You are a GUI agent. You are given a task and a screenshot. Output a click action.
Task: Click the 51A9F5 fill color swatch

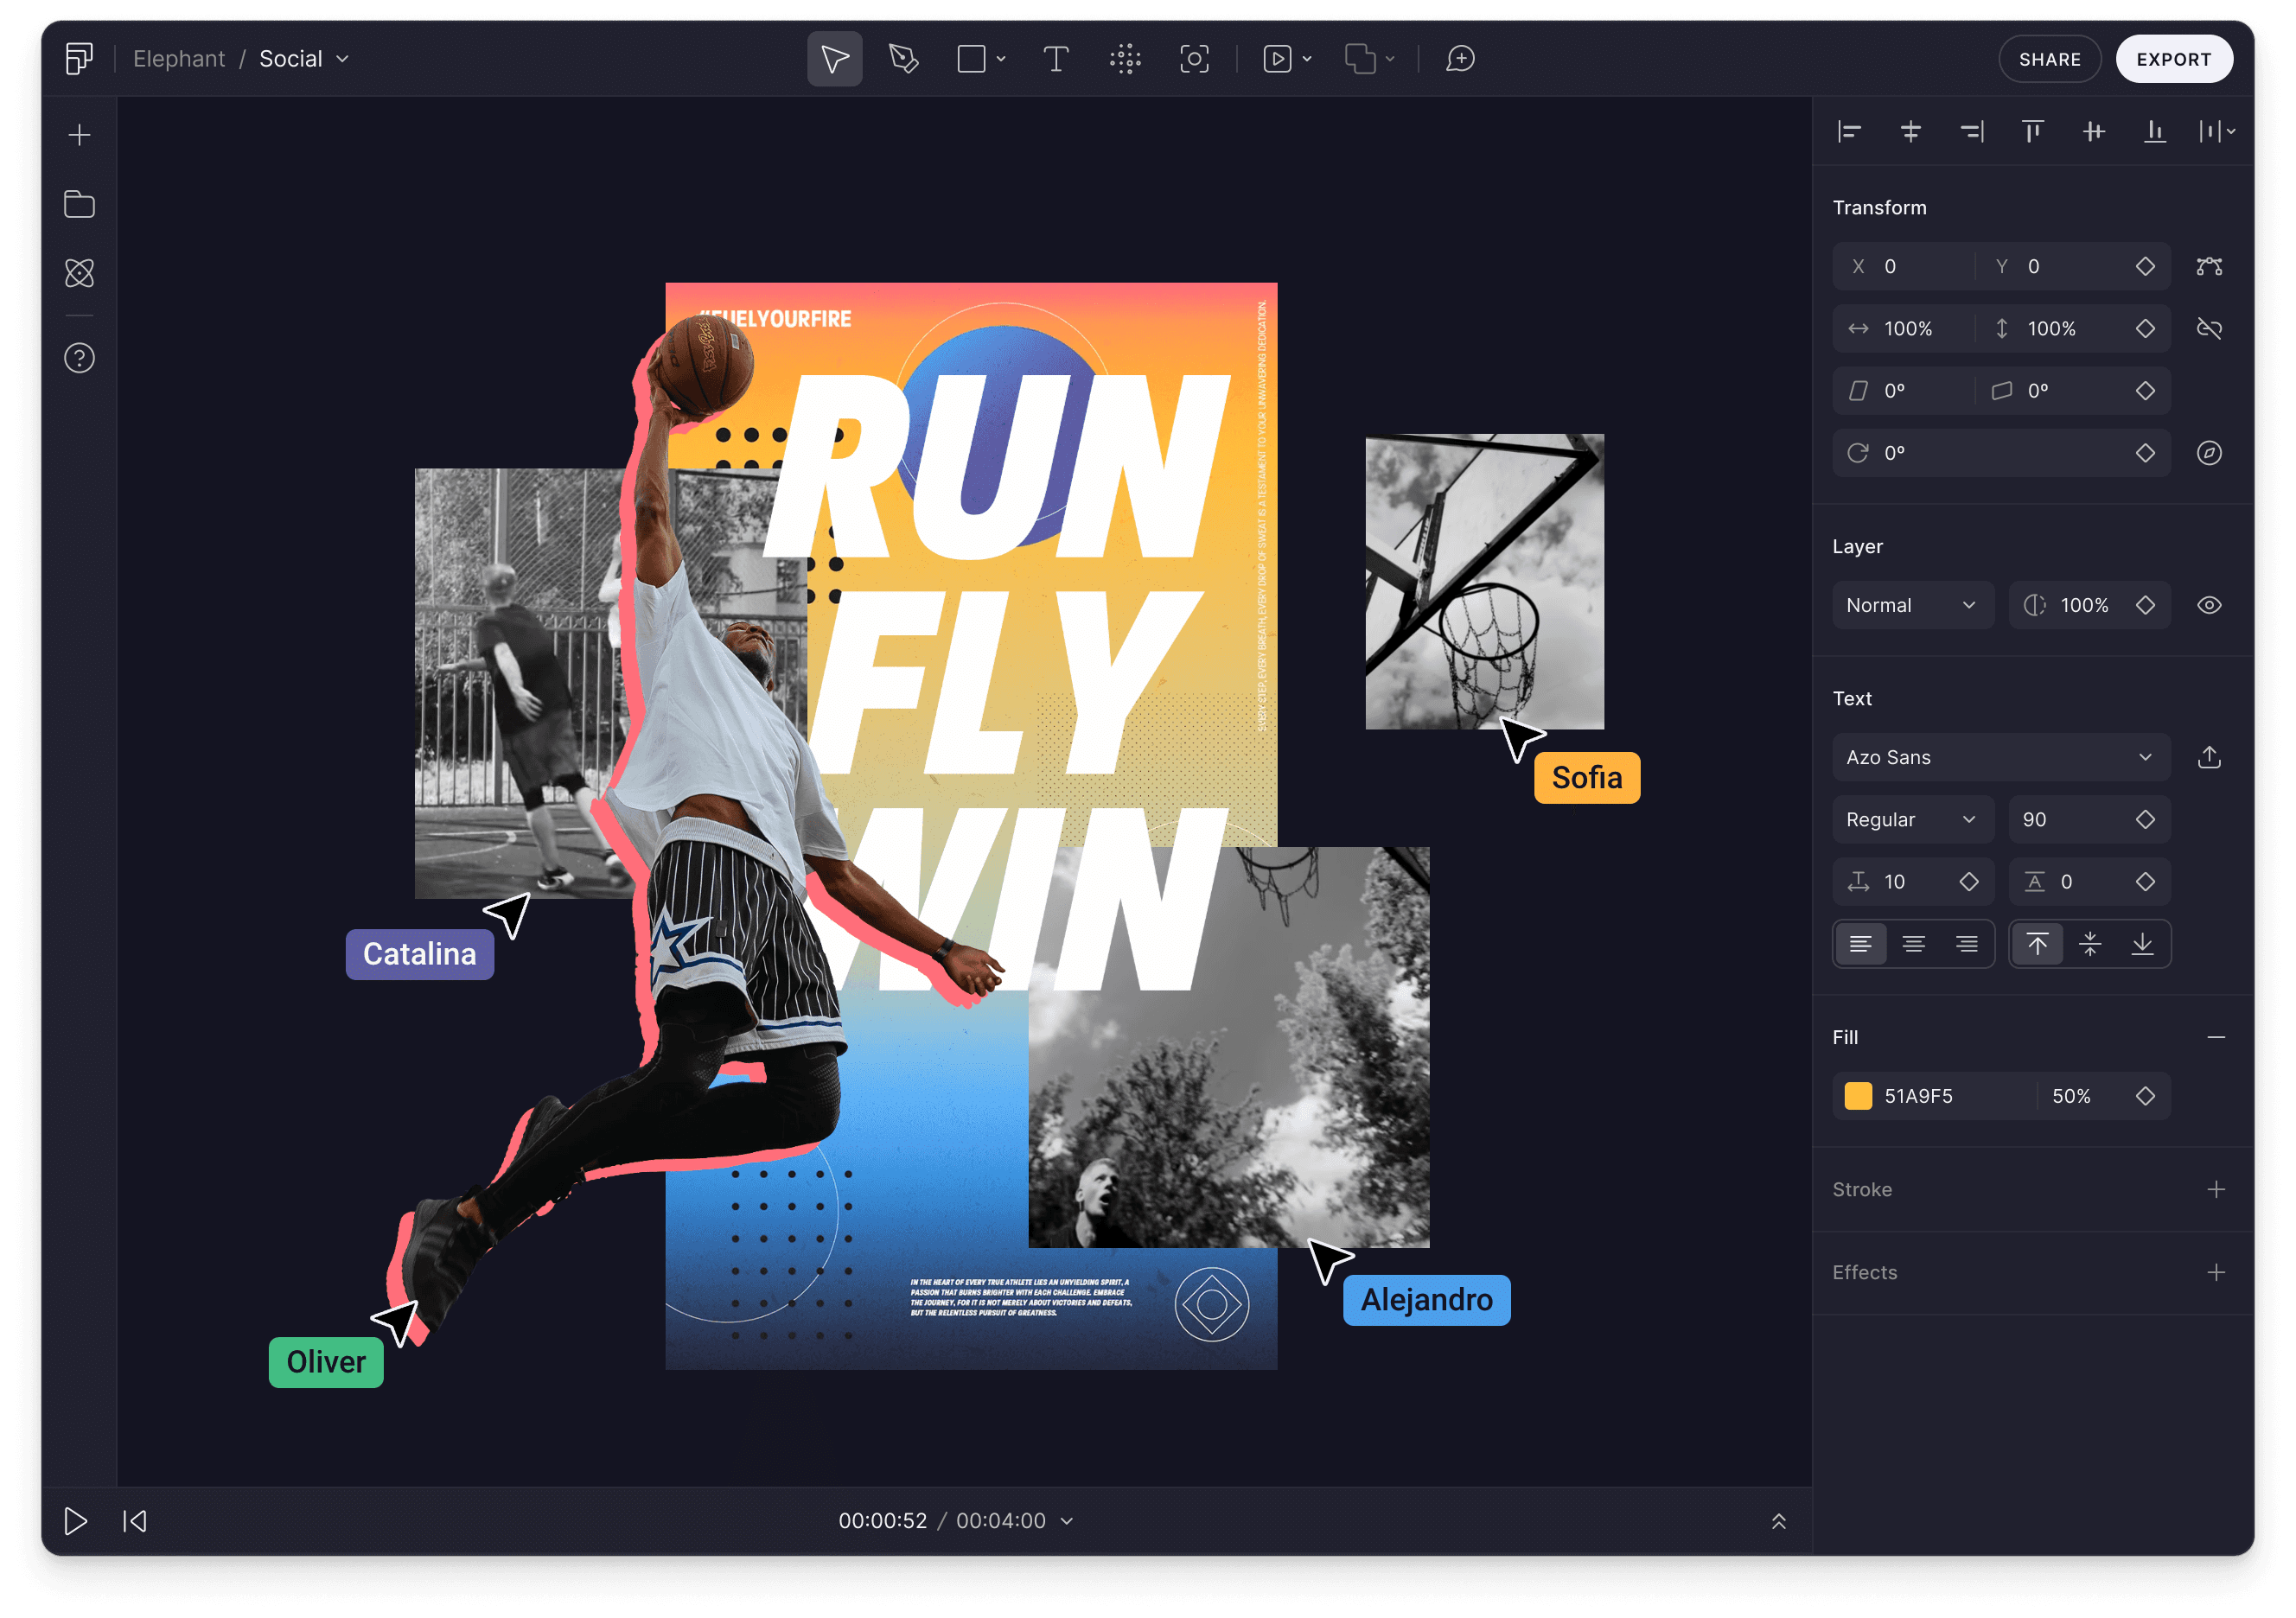click(1858, 1095)
